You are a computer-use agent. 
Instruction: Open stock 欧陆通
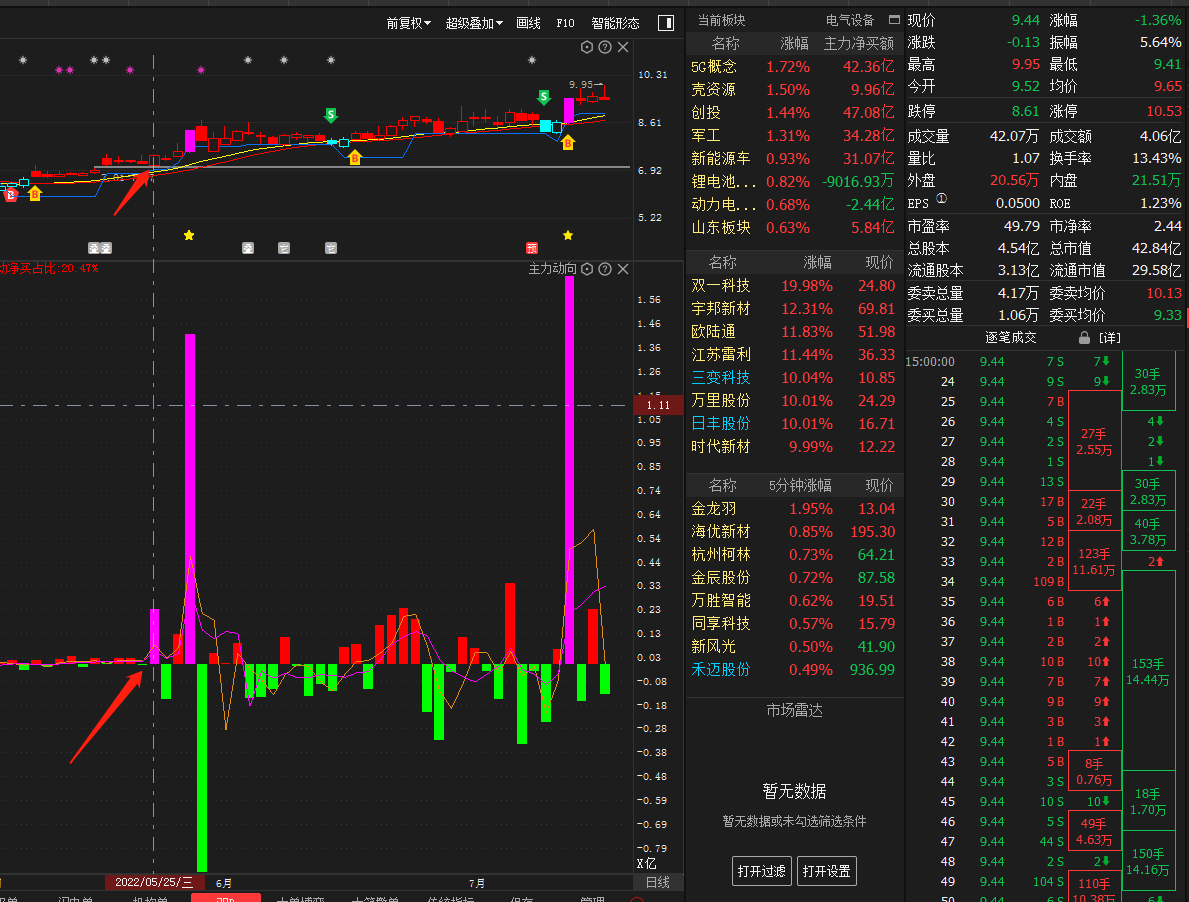[793, 331]
